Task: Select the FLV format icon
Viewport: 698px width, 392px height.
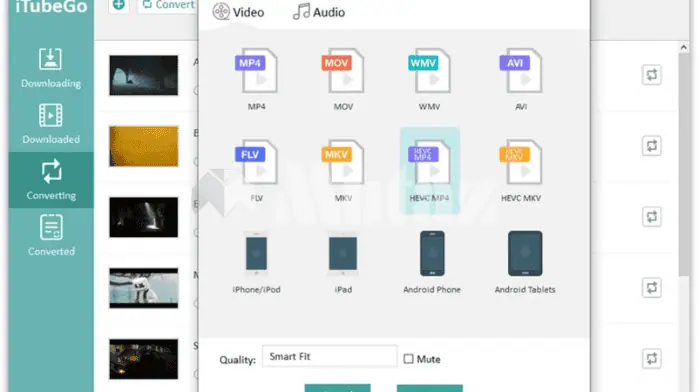Action: [x=256, y=162]
